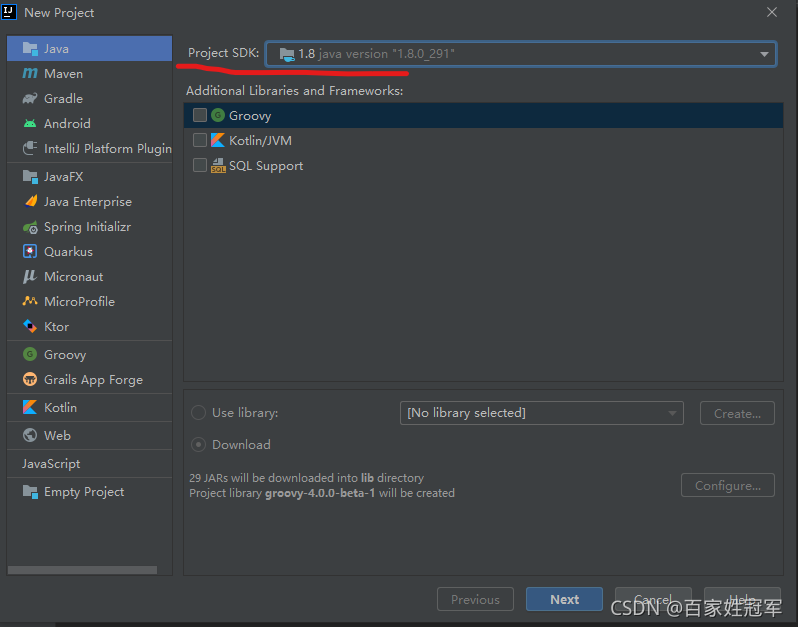
Task: Select Java Enterprise label in list
Action: coord(88,202)
